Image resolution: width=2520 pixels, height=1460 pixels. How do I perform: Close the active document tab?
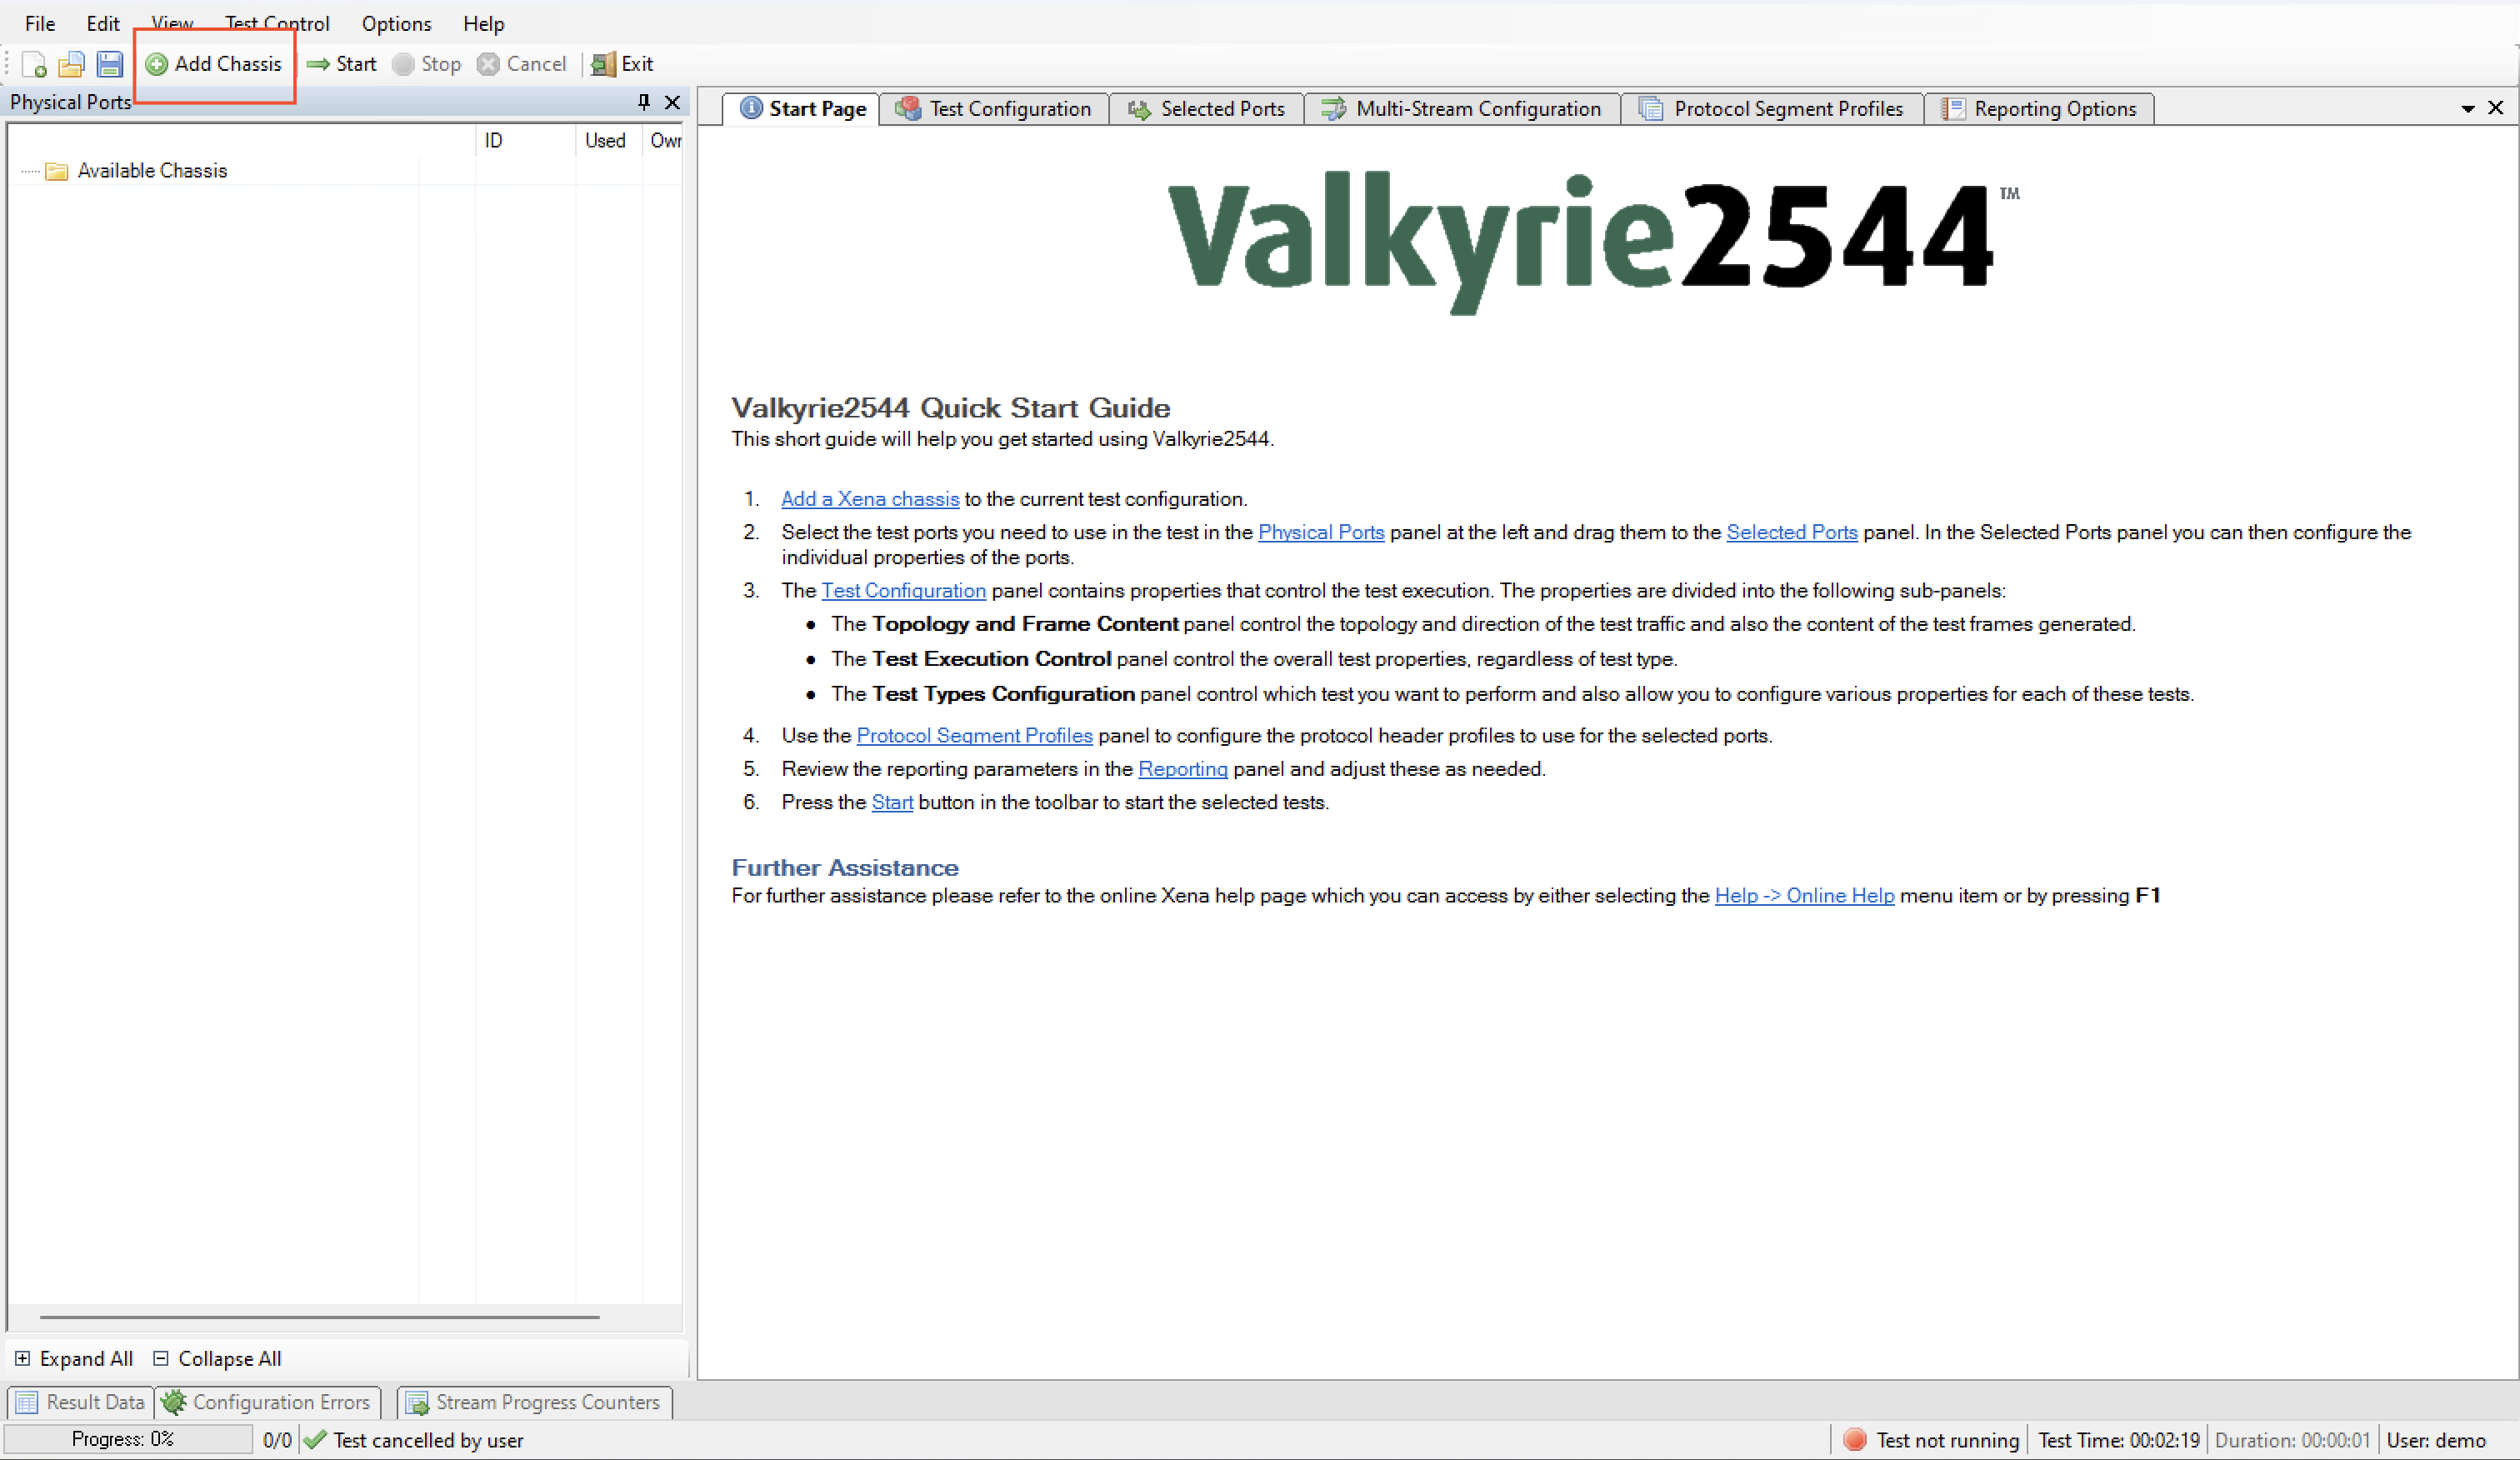[2496, 107]
